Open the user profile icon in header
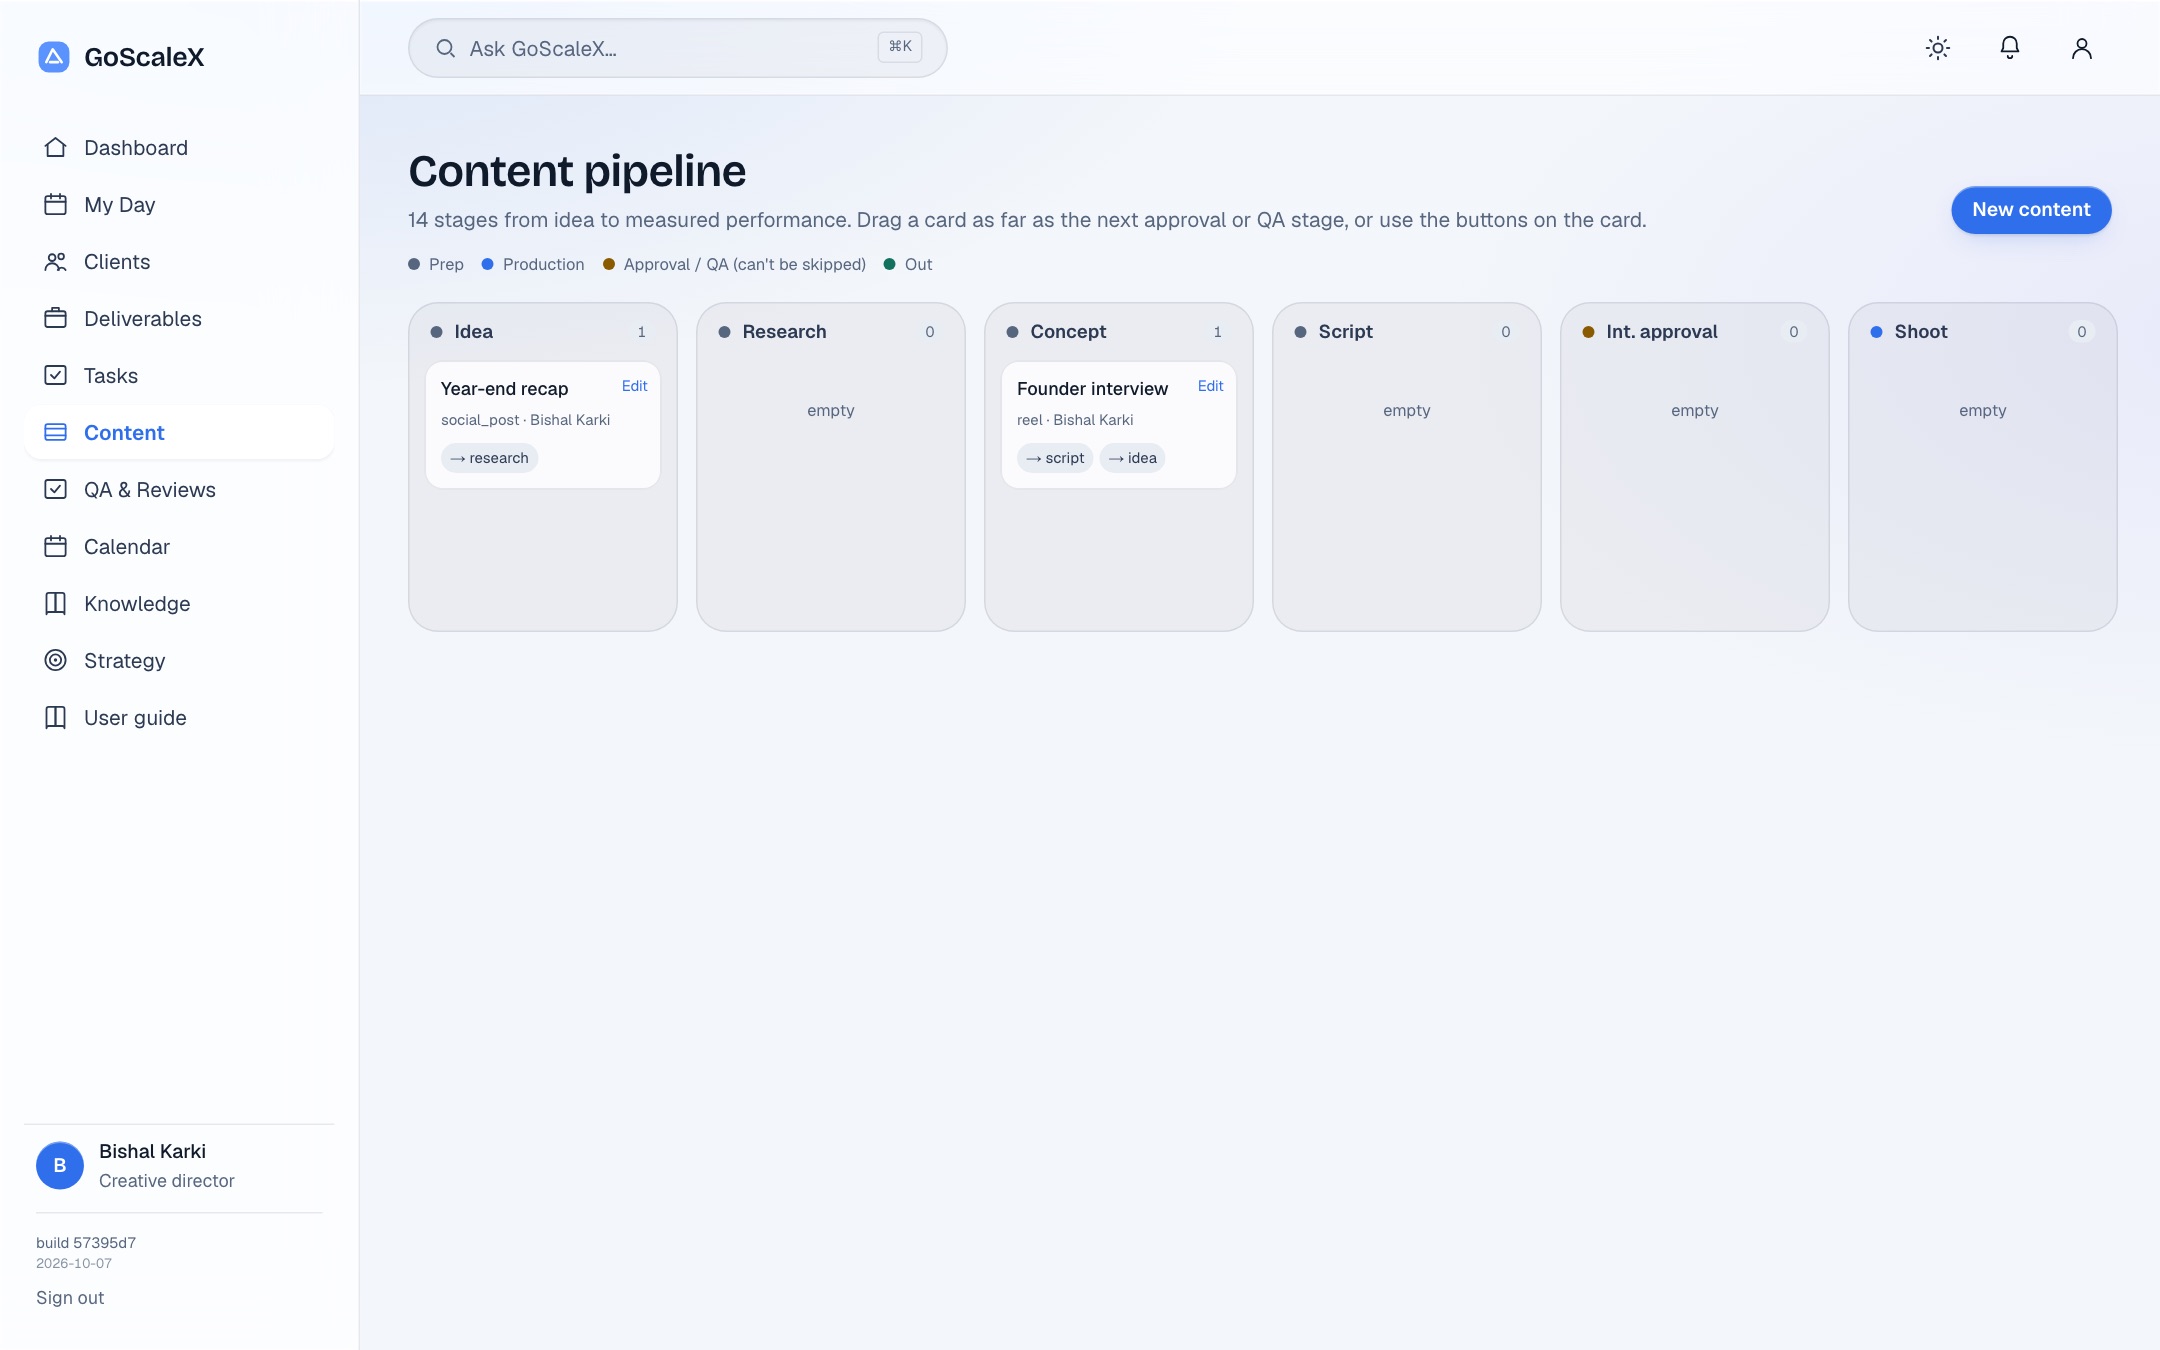This screenshot has height=1350, width=2160. [2082, 48]
